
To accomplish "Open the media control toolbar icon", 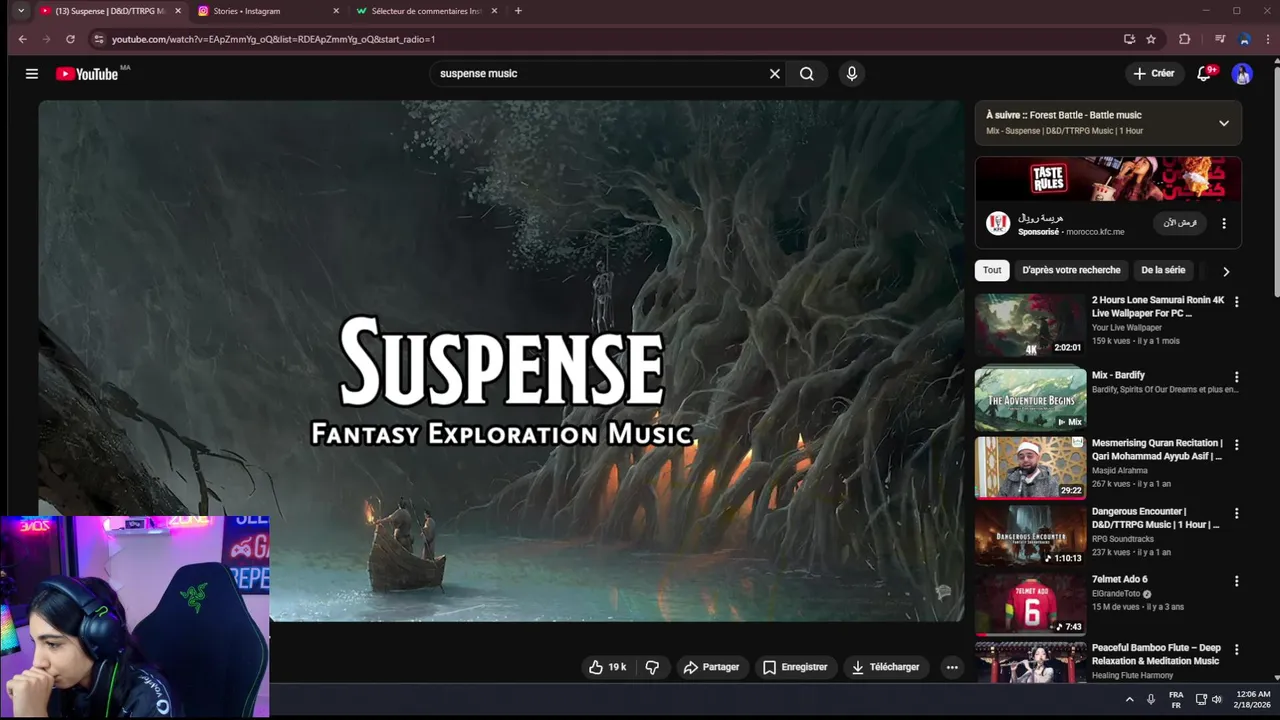I will [x=1219, y=39].
